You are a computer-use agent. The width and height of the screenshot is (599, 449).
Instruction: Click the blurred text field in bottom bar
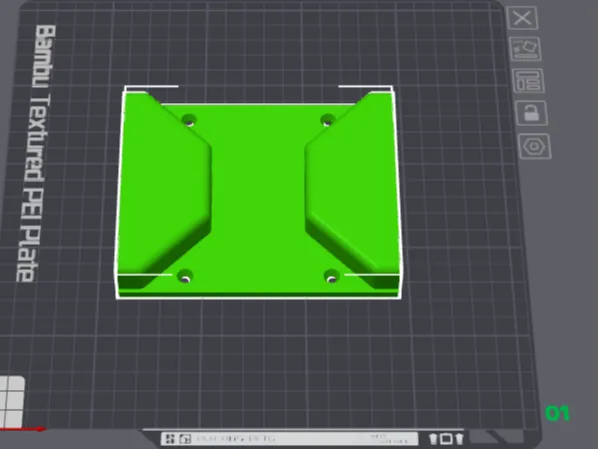289,439
